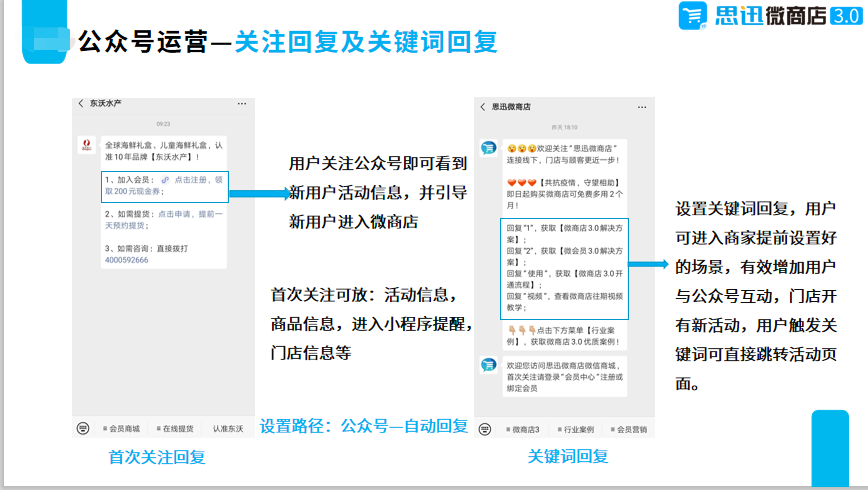Click the 用户关注公众号即可看到 paragraph

378,193
